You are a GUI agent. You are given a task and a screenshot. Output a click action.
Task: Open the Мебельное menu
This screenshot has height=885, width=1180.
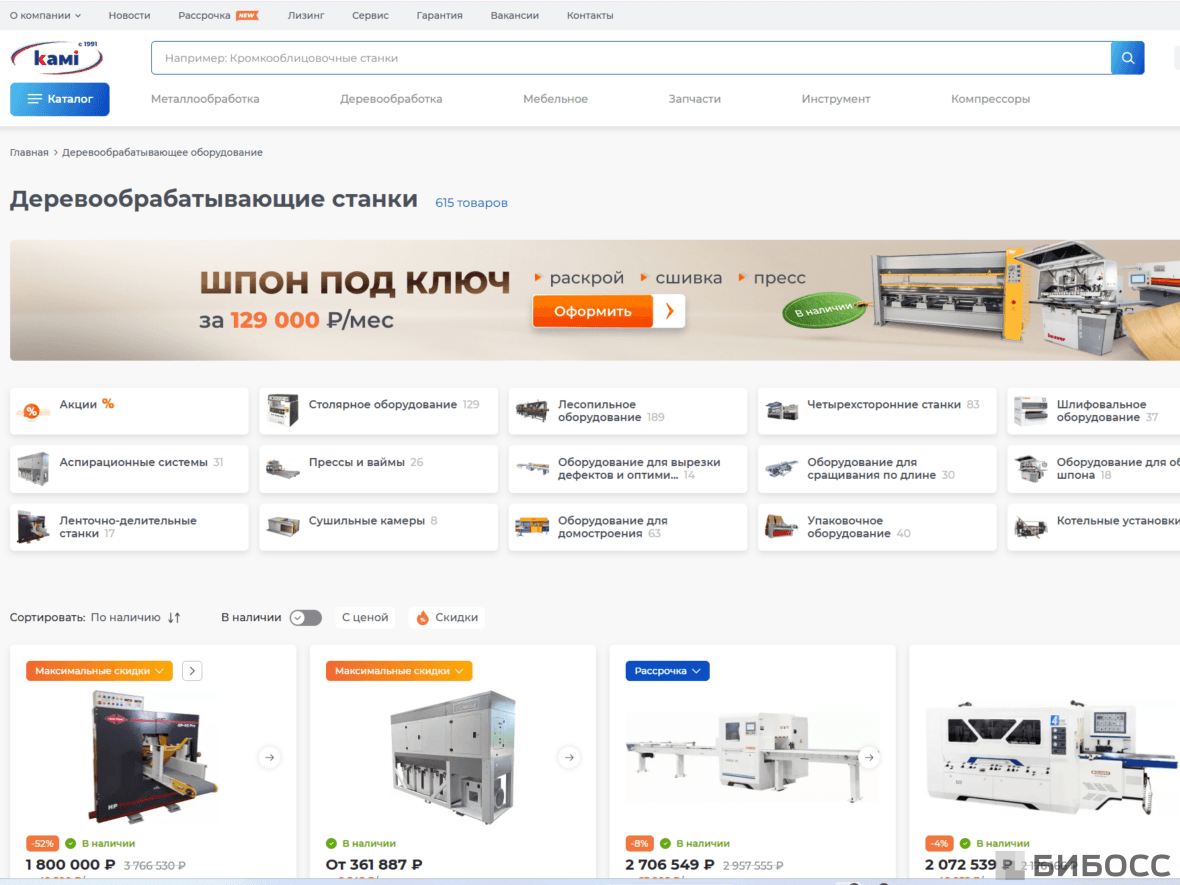pyautogui.click(x=555, y=99)
